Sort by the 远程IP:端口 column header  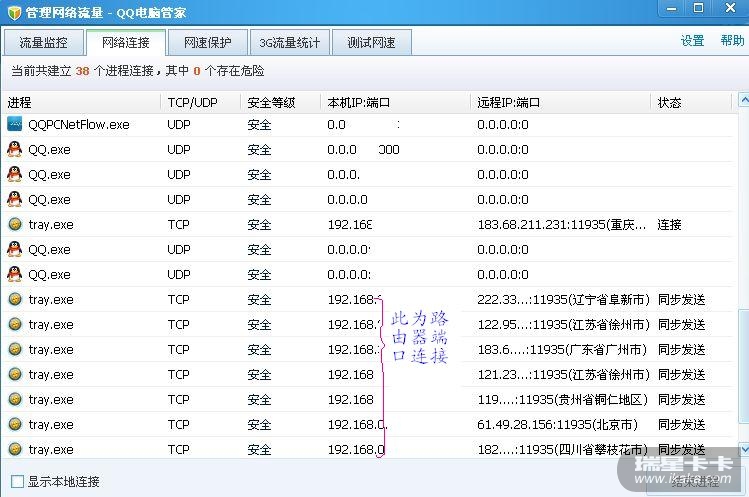(561, 102)
